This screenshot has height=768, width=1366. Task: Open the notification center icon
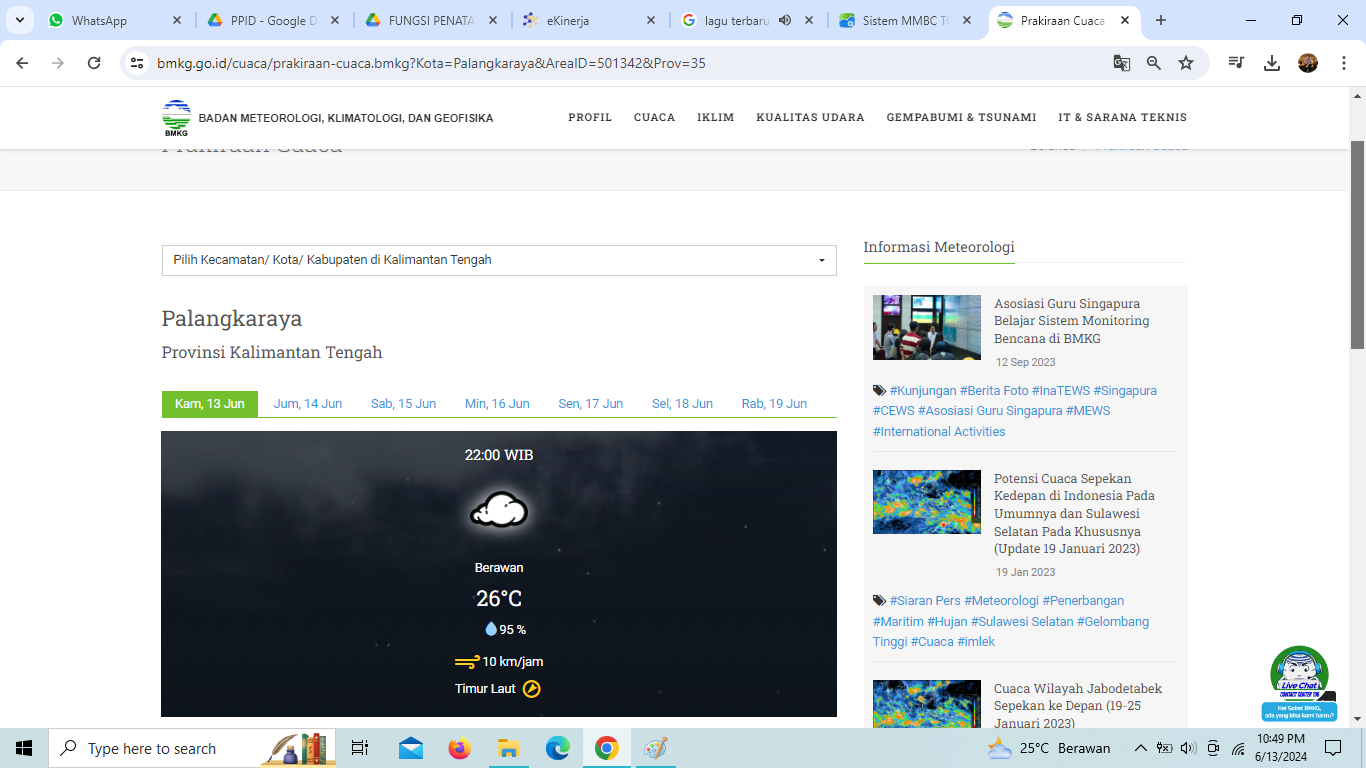tap(1333, 748)
